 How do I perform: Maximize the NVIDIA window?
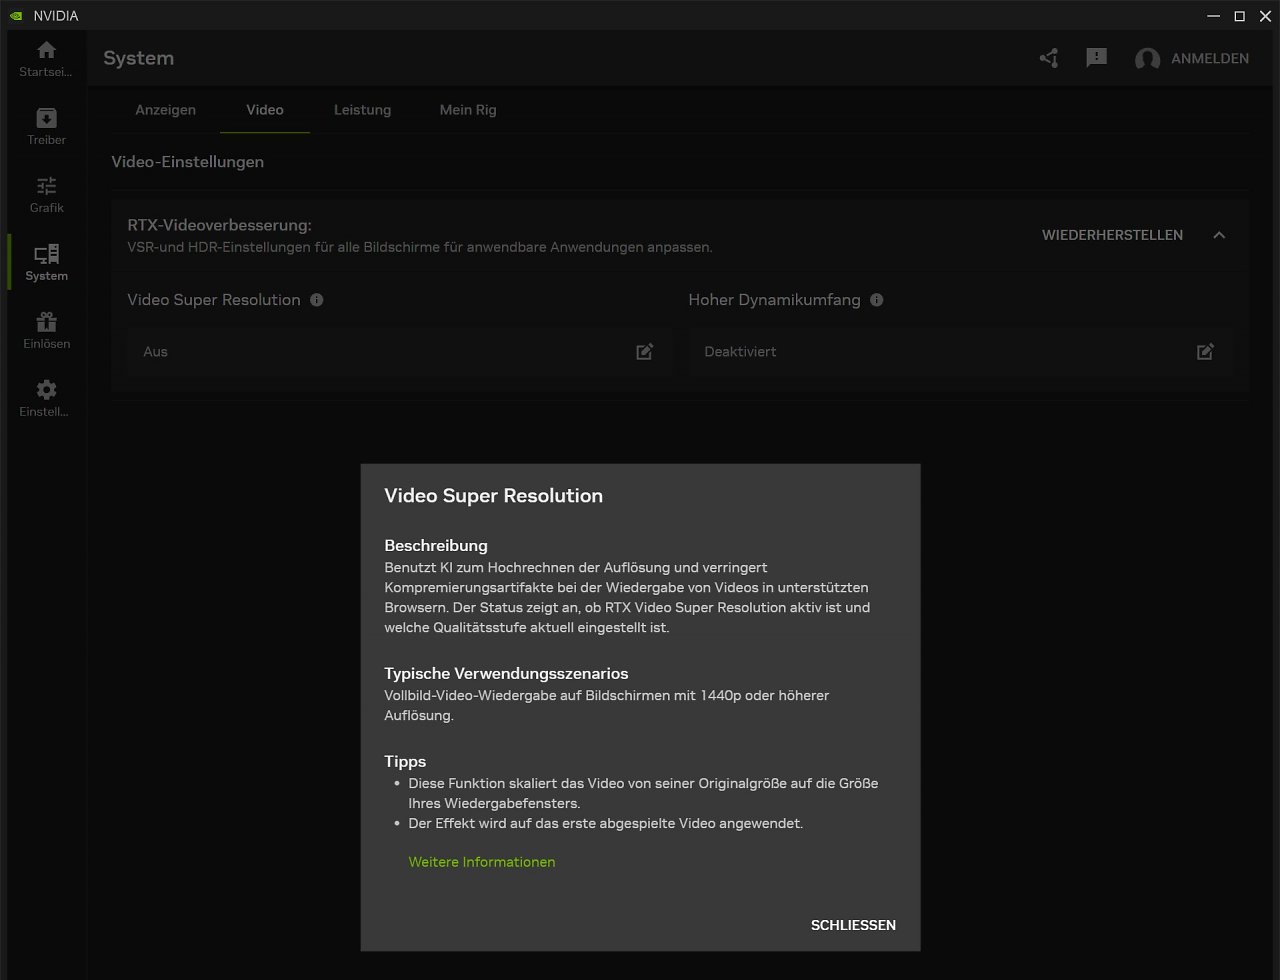tap(1240, 16)
